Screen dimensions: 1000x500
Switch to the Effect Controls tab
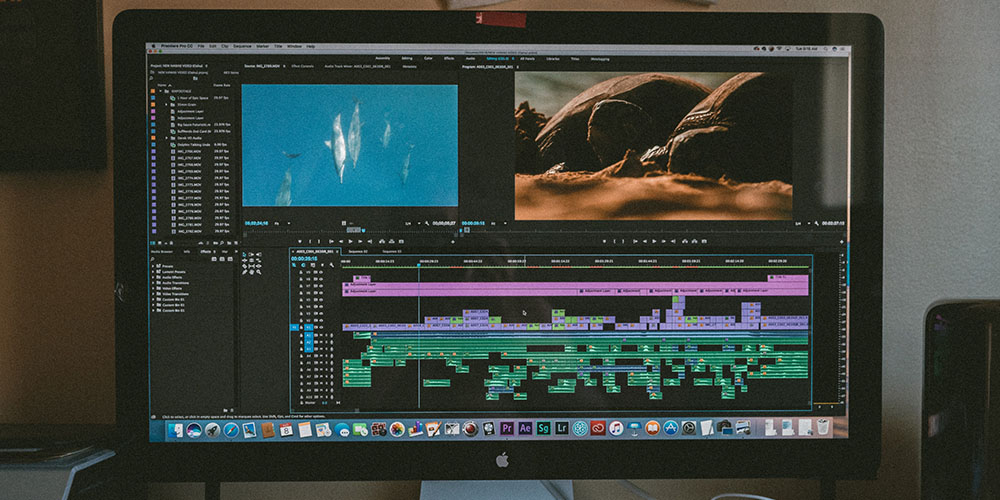click(302, 66)
